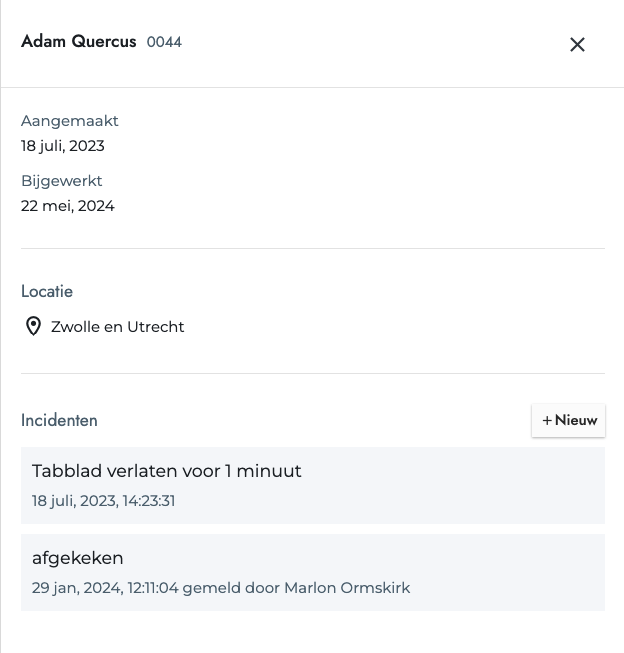
Task: Click 'gemeld door Marlon Ormskirk' reporter text
Action: [296, 588]
